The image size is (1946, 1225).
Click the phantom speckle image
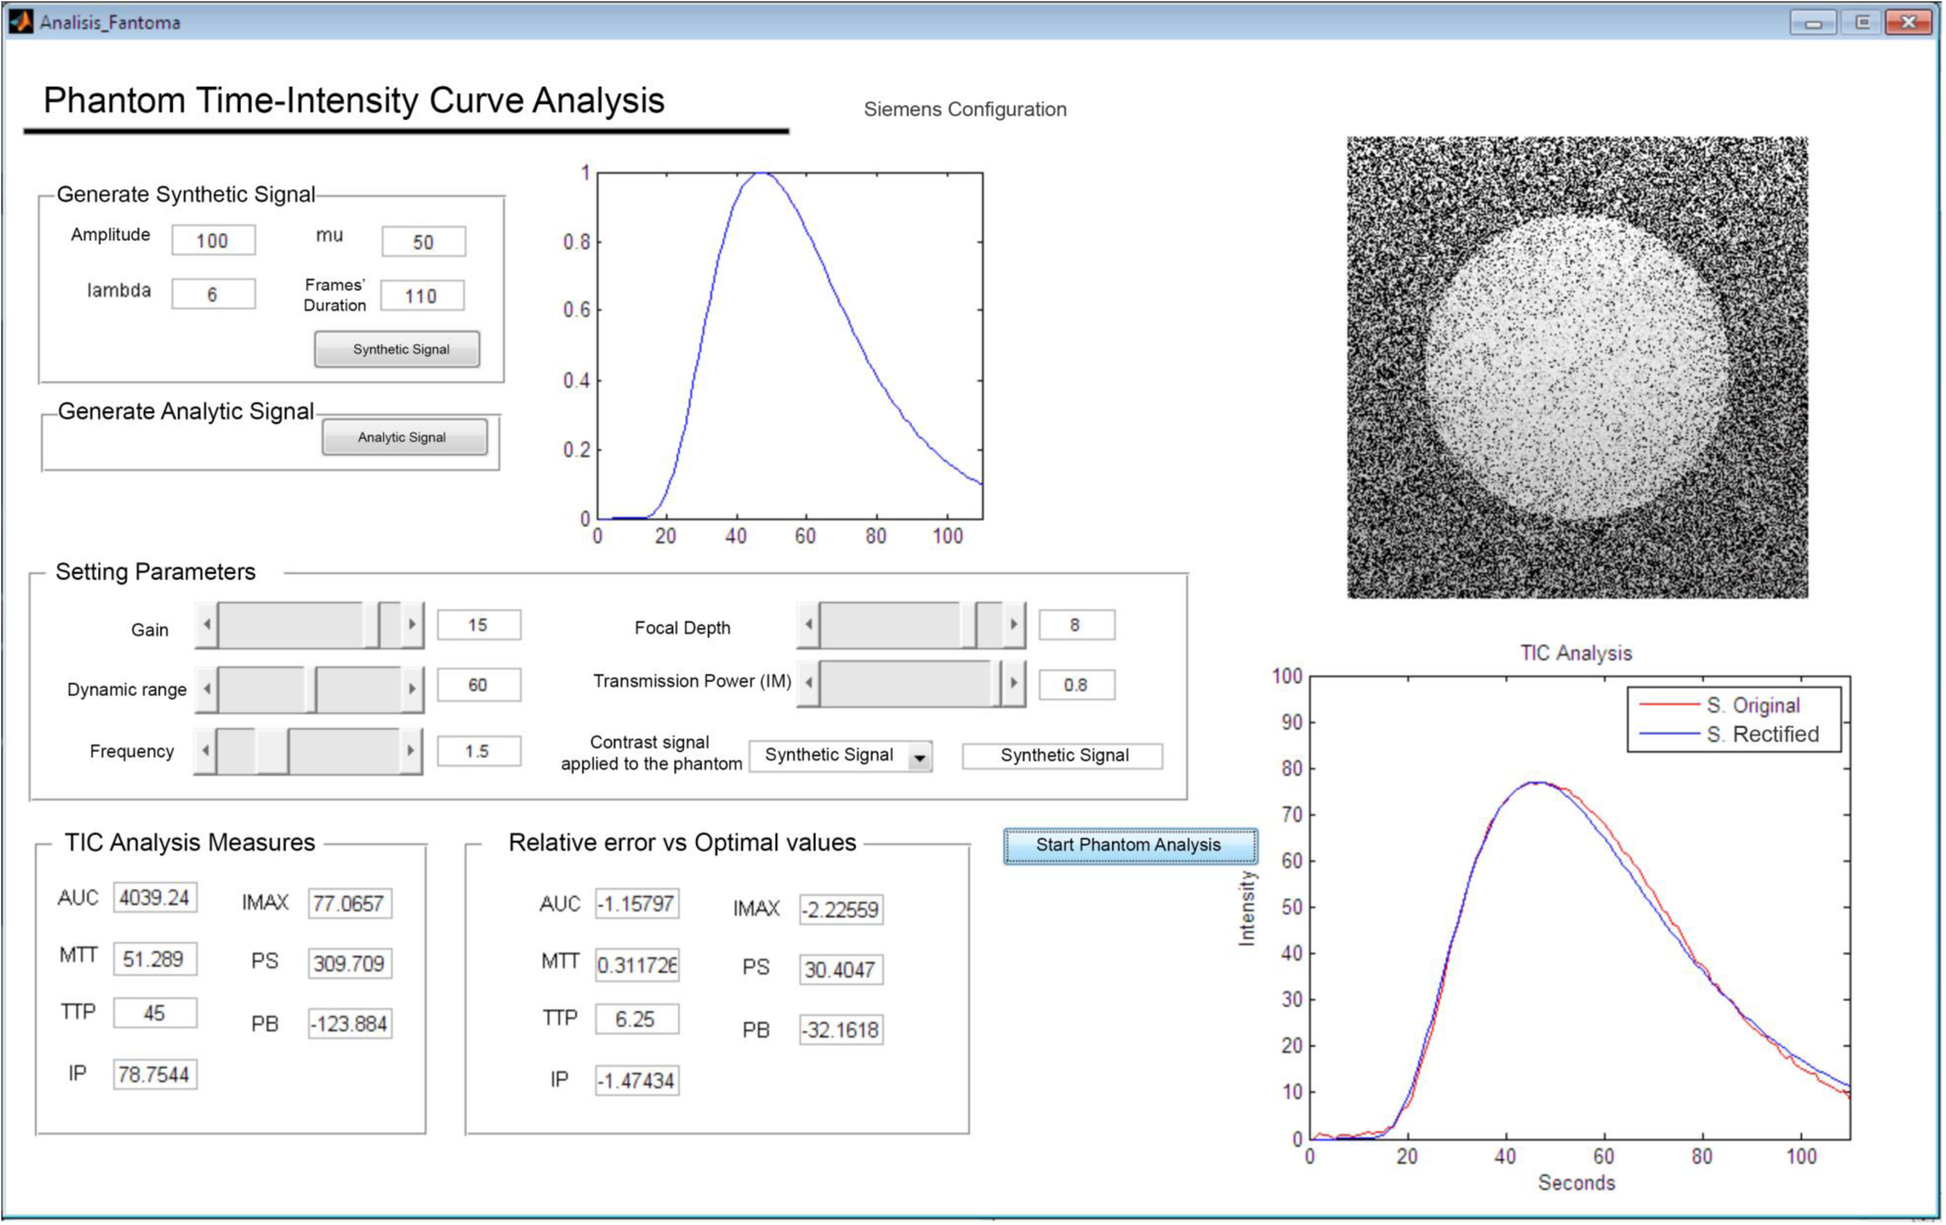coord(1577,367)
